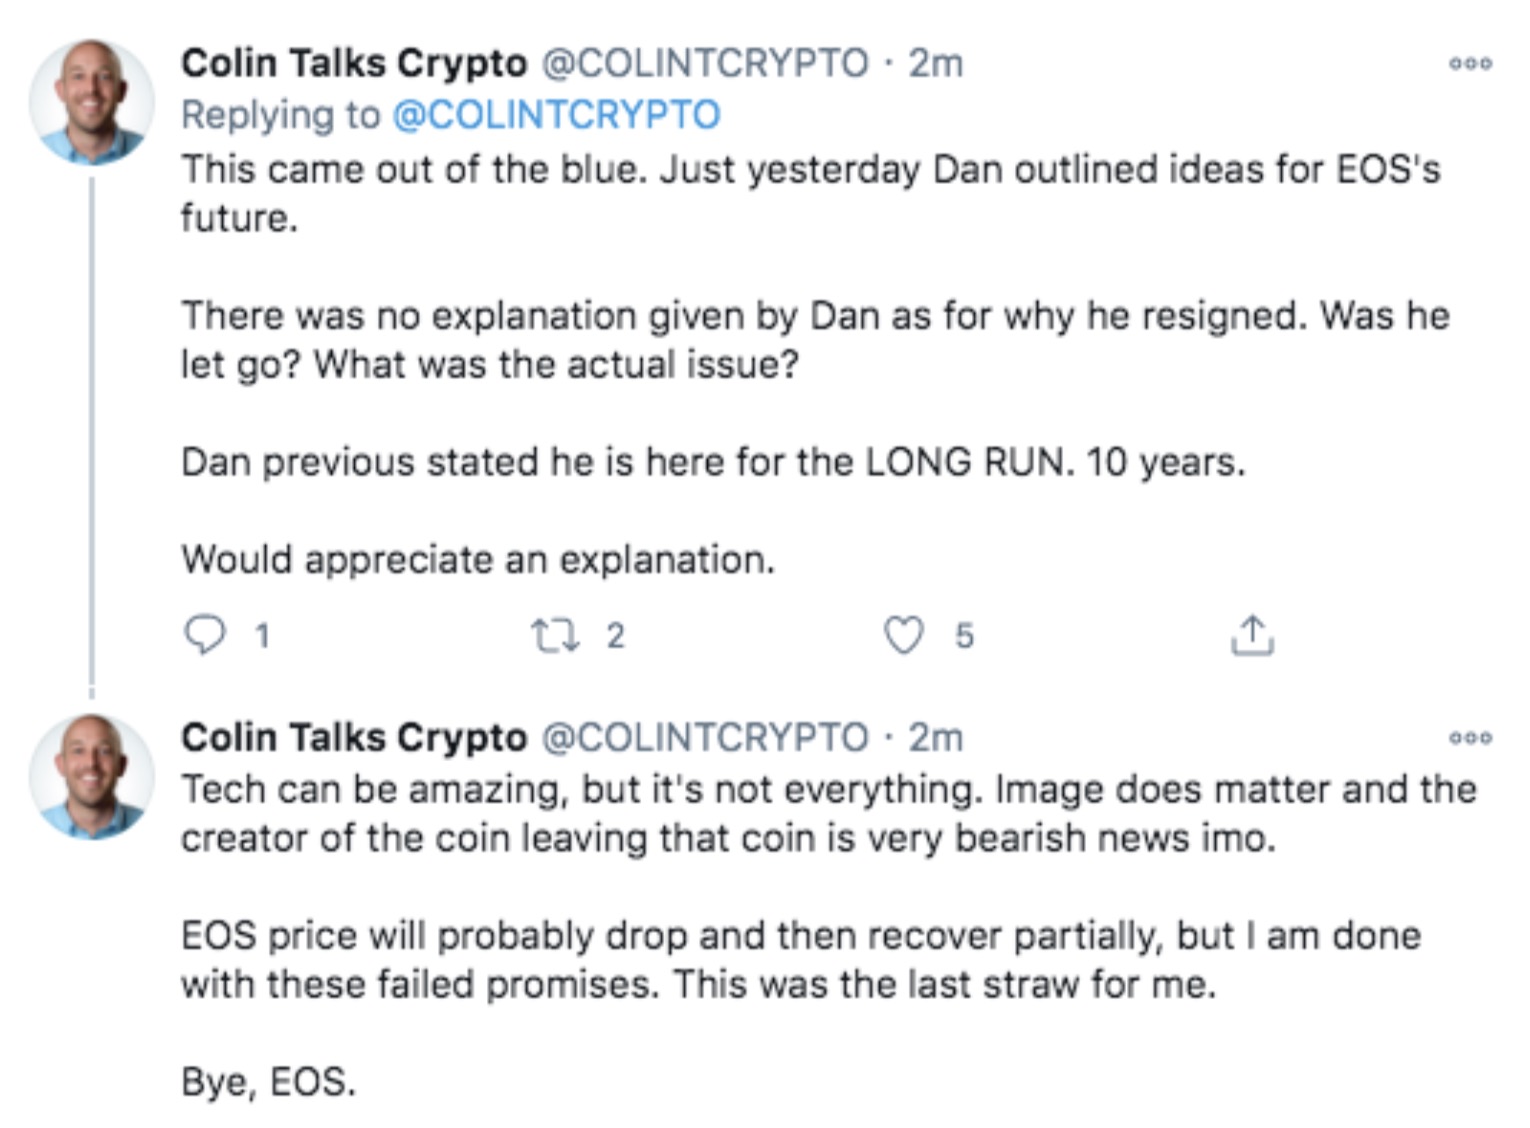Like the tweet with the heart icon
1530x1128 pixels.
(903, 635)
